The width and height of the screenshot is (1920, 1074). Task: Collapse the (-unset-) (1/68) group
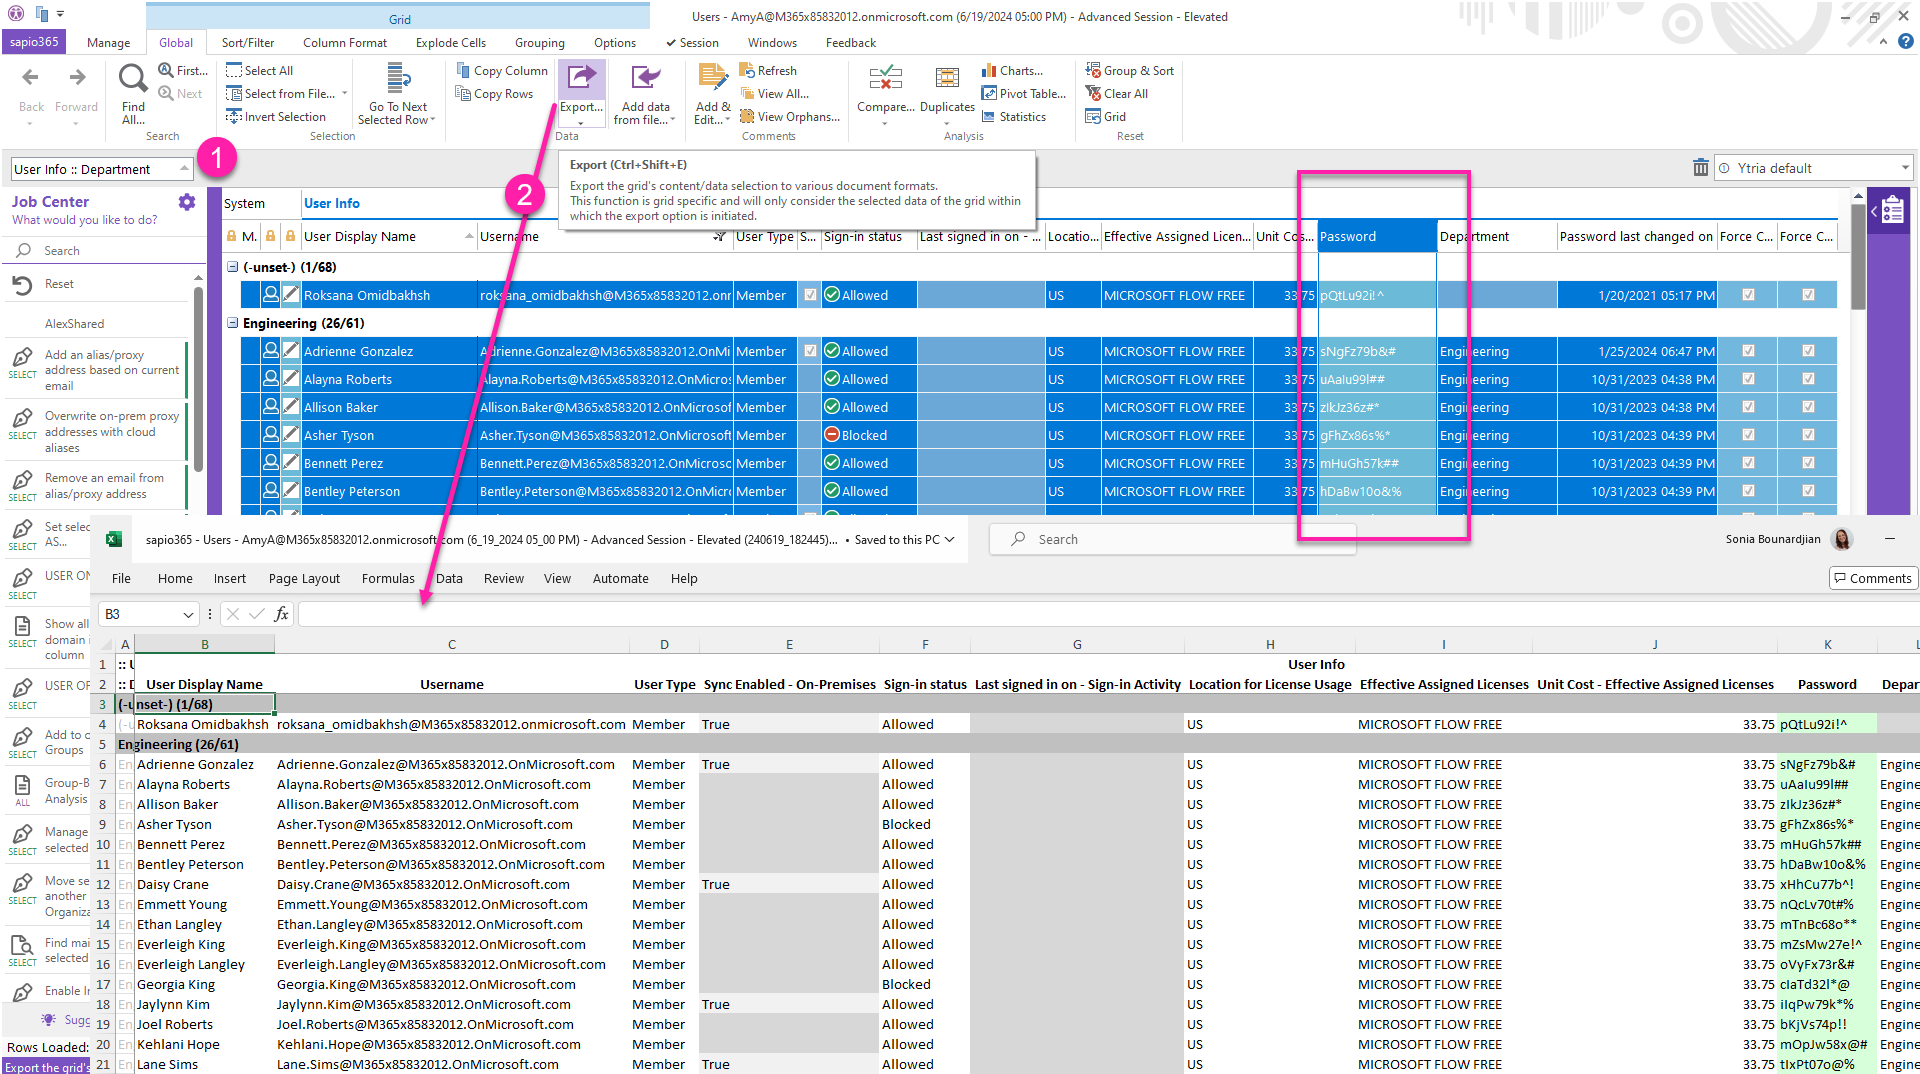click(232, 267)
